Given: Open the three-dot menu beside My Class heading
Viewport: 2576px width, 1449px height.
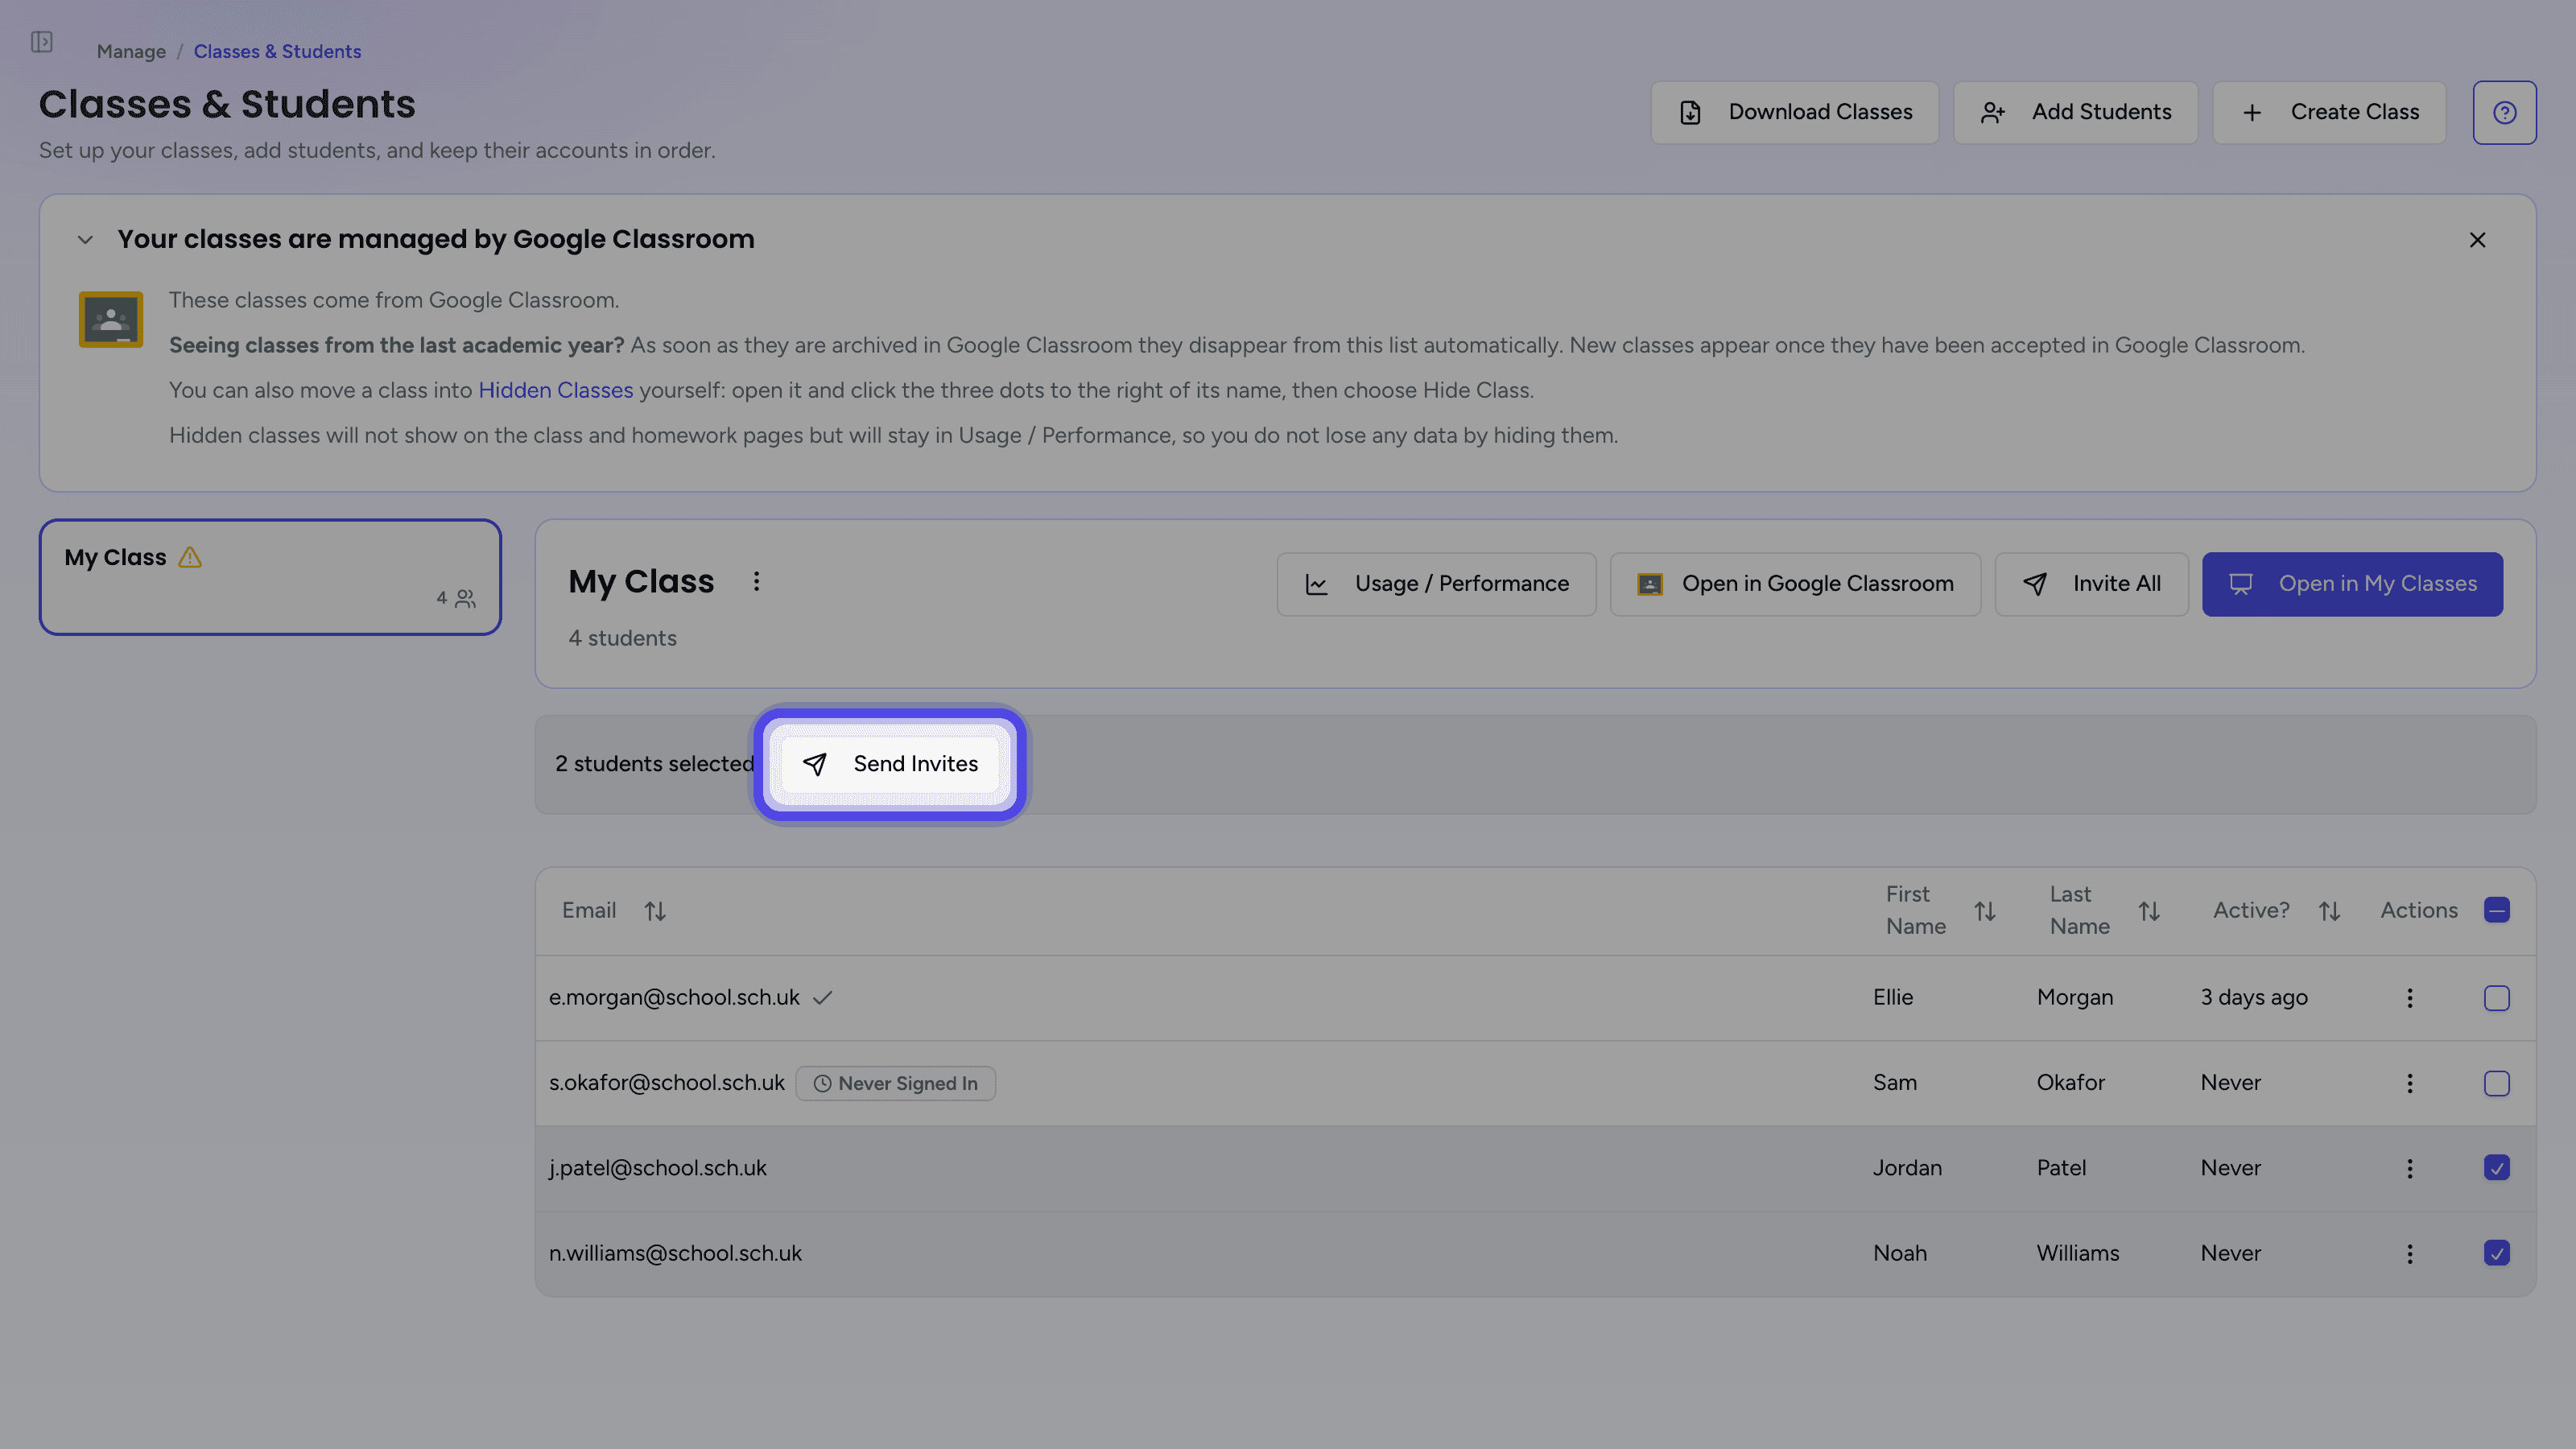Looking at the screenshot, I should 756,581.
